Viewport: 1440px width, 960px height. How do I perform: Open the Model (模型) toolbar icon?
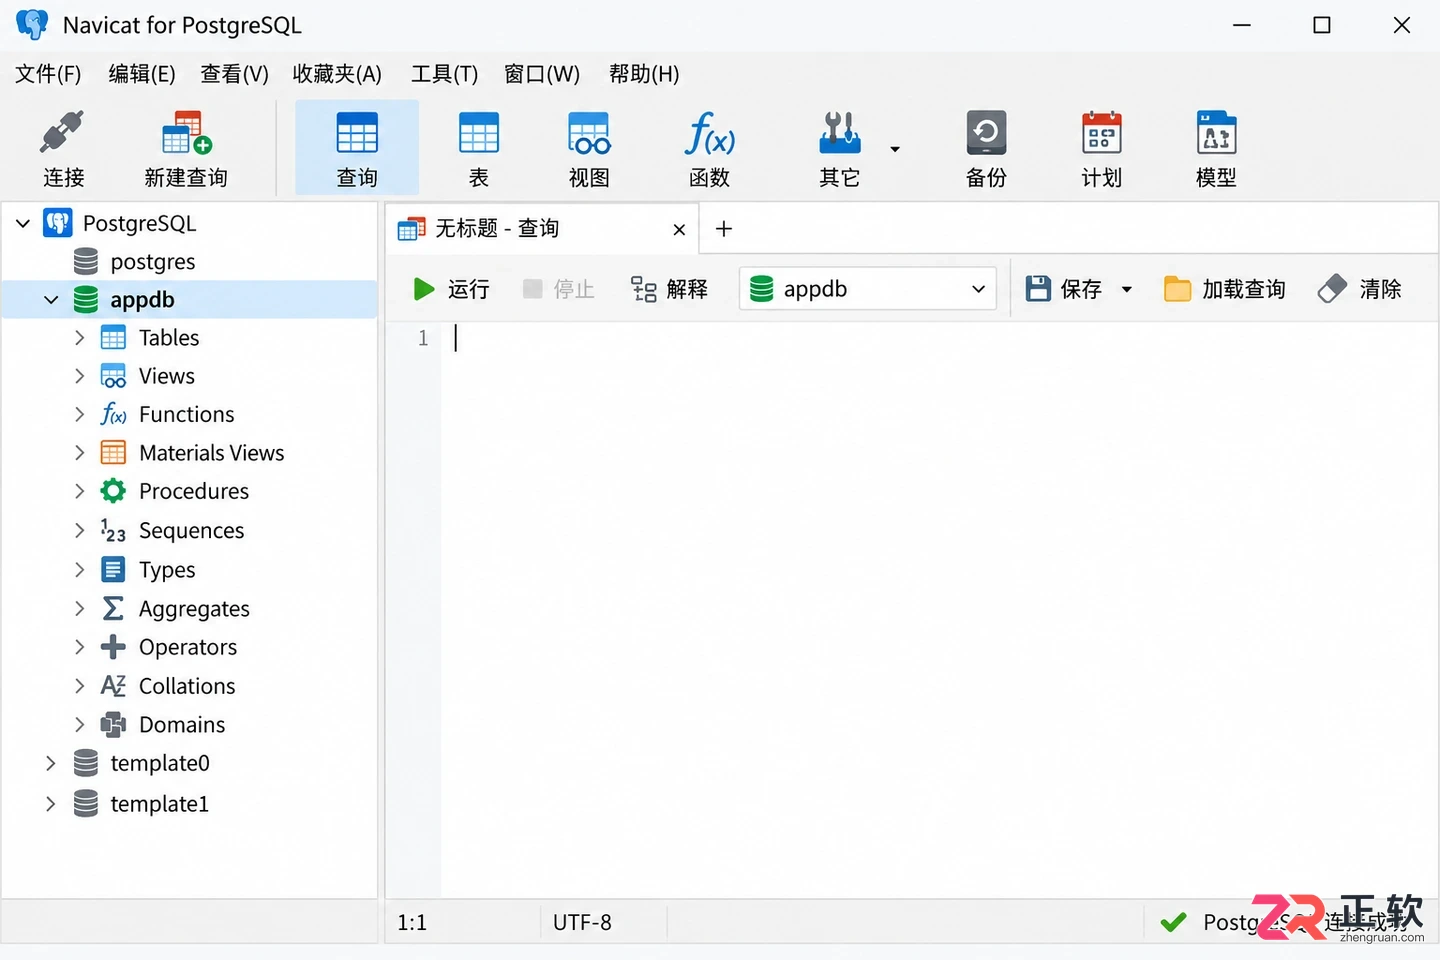(x=1216, y=149)
